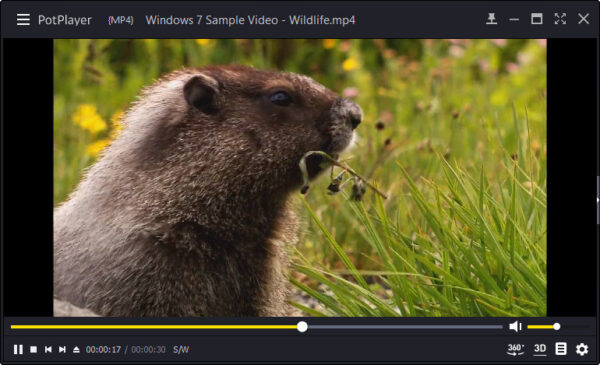Open the settings gear control panel

(582, 349)
